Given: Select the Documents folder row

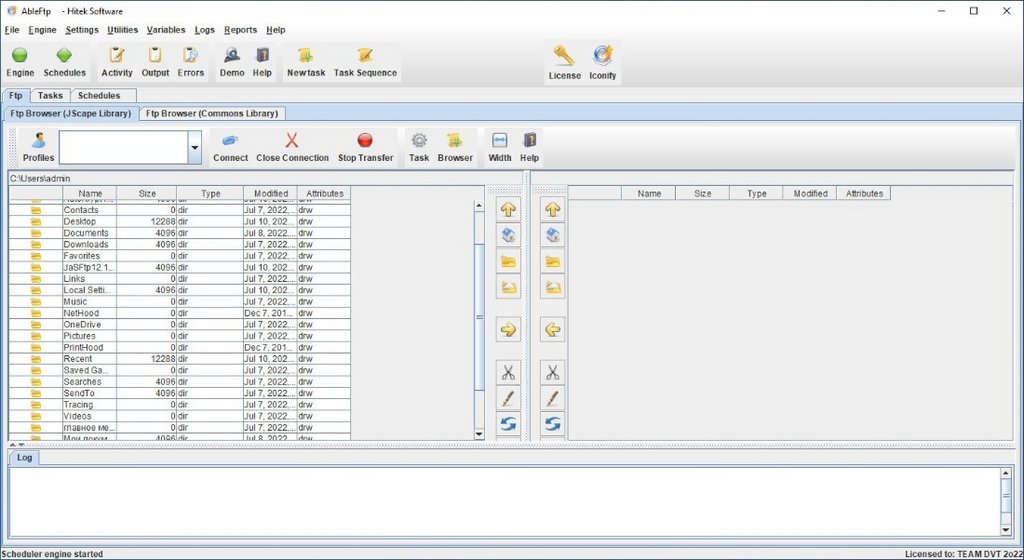Looking at the screenshot, I should coord(180,233).
